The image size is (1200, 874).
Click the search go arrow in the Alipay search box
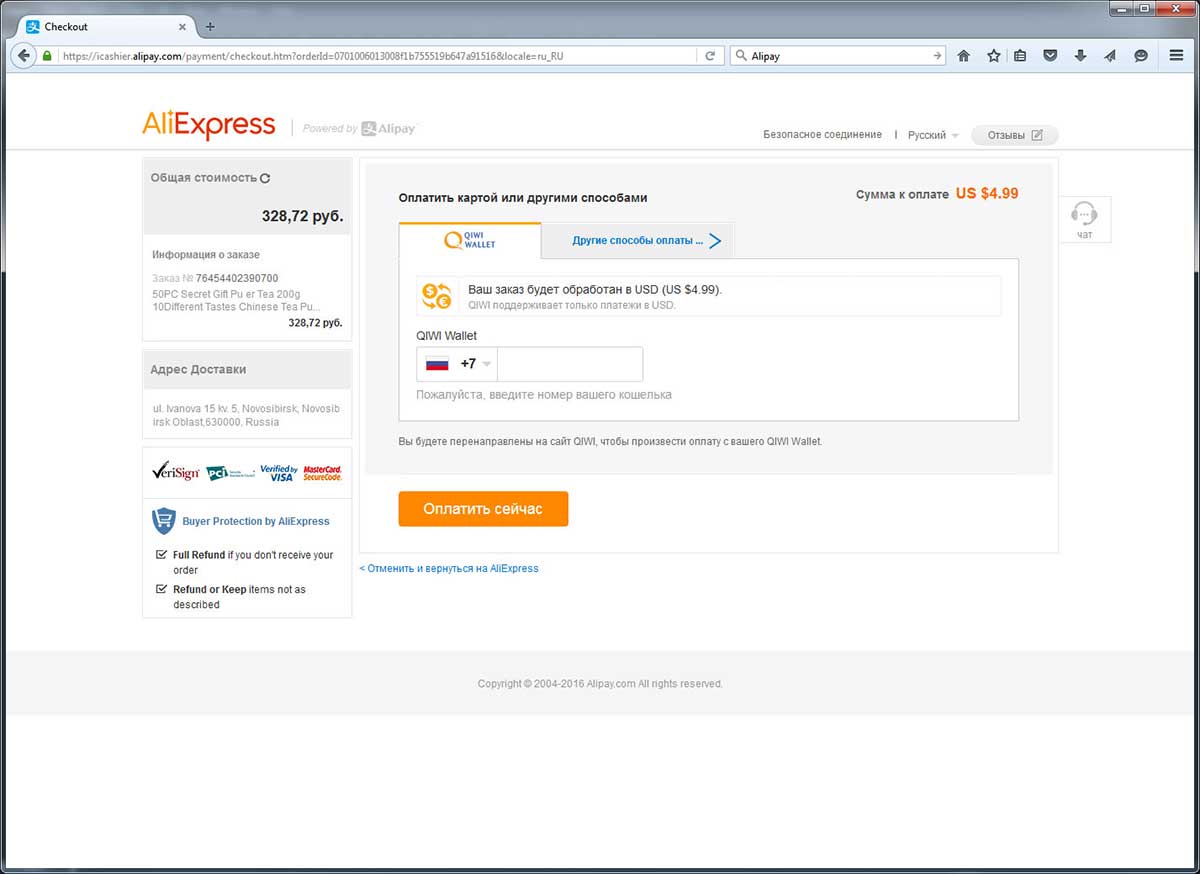click(x=937, y=56)
